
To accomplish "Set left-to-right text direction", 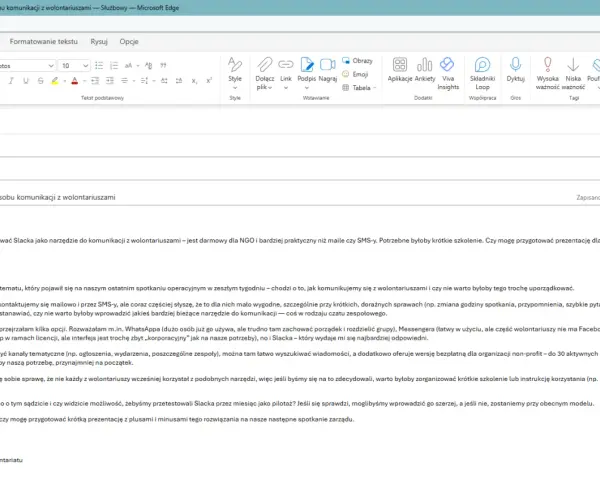I will pyautogui.click(x=164, y=81).
